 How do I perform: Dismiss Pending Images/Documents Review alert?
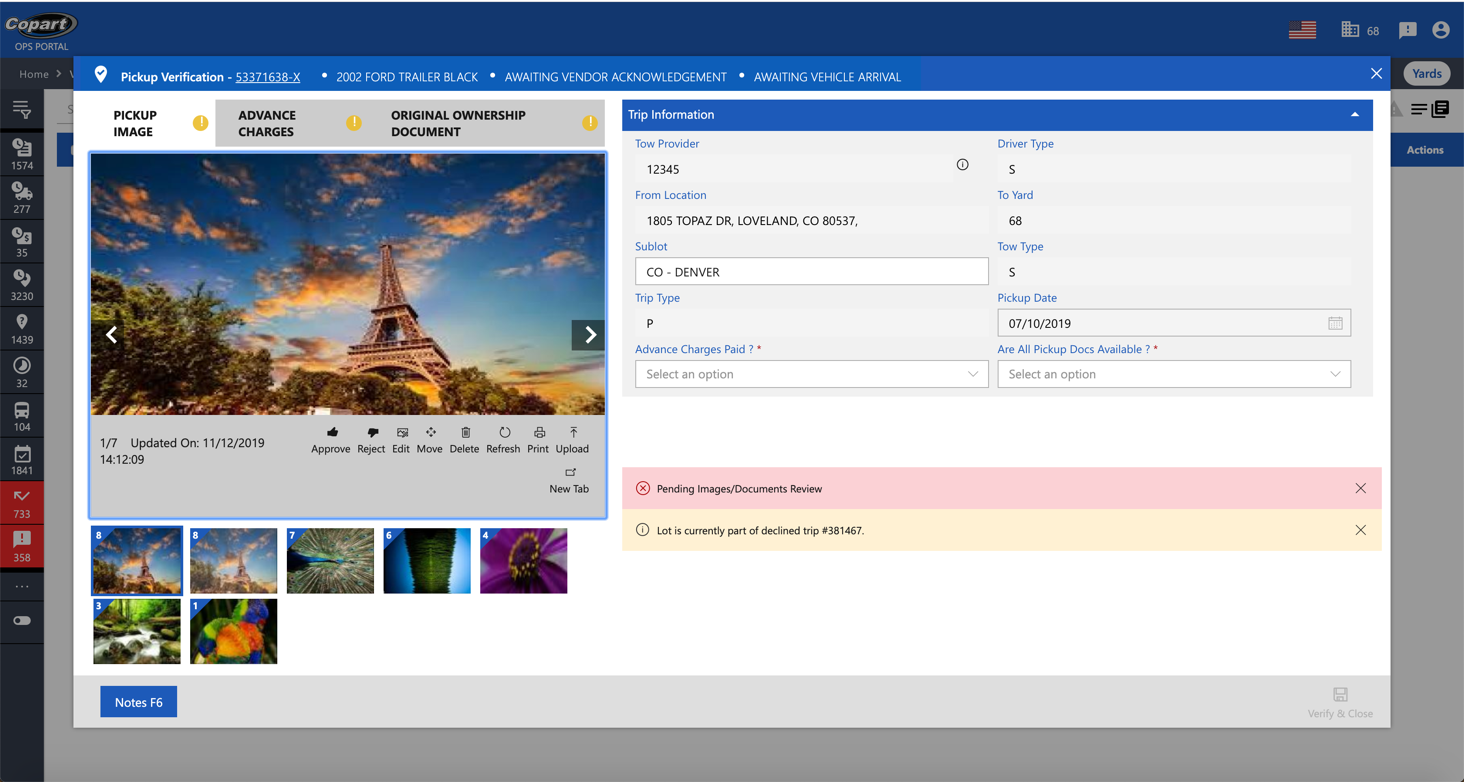tap(1360, 488)
